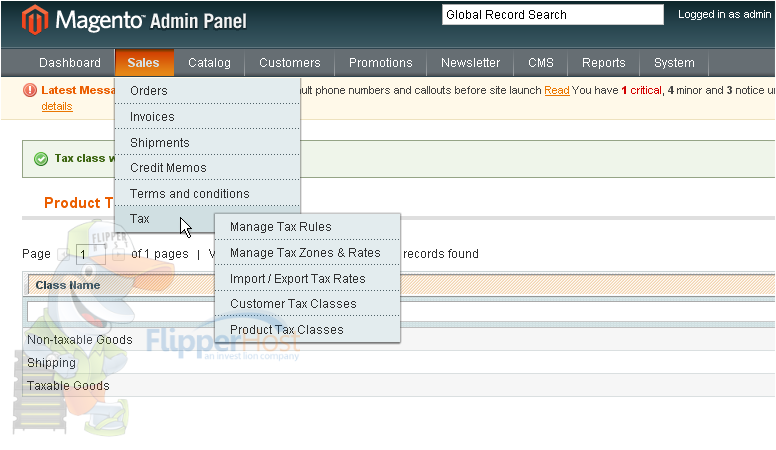Viewport: 776px width, 450px height.
Task: Open the Newsletter menu
Action: click(471, 63)
